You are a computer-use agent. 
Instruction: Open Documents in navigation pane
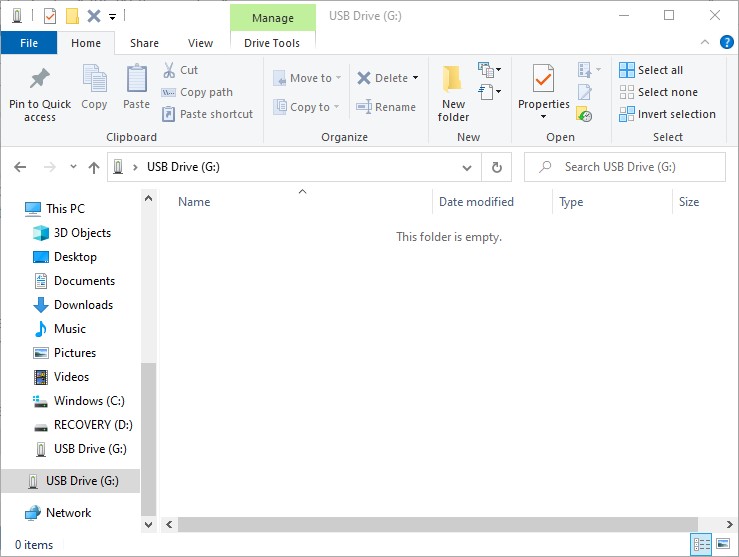click(x=74, y=281)
